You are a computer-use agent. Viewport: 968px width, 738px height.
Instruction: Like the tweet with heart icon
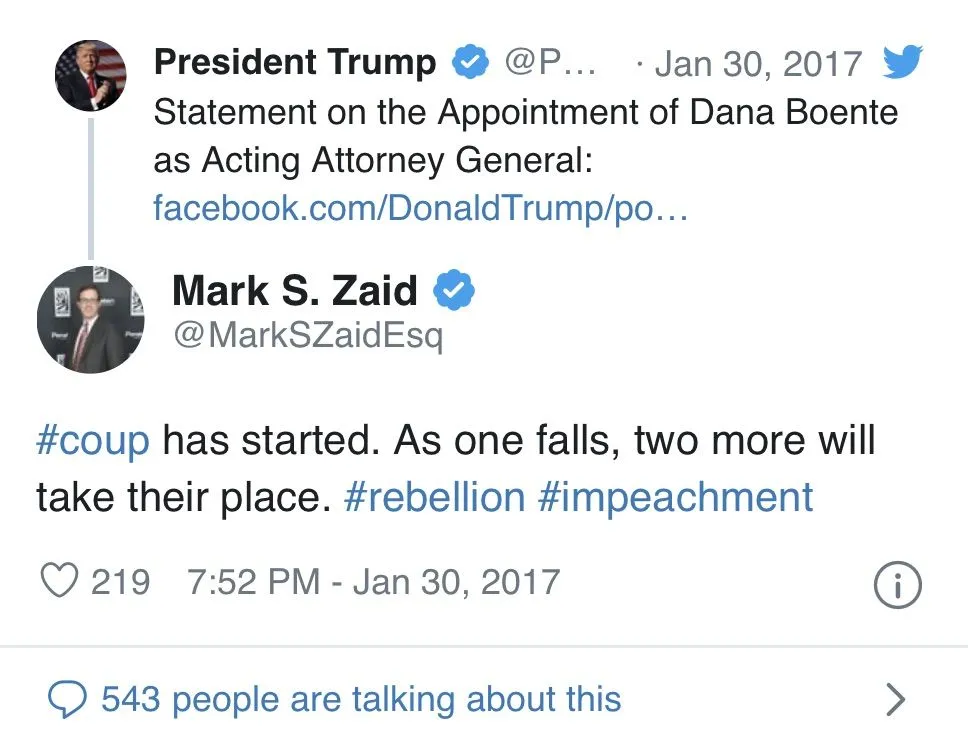click(59, 582)
